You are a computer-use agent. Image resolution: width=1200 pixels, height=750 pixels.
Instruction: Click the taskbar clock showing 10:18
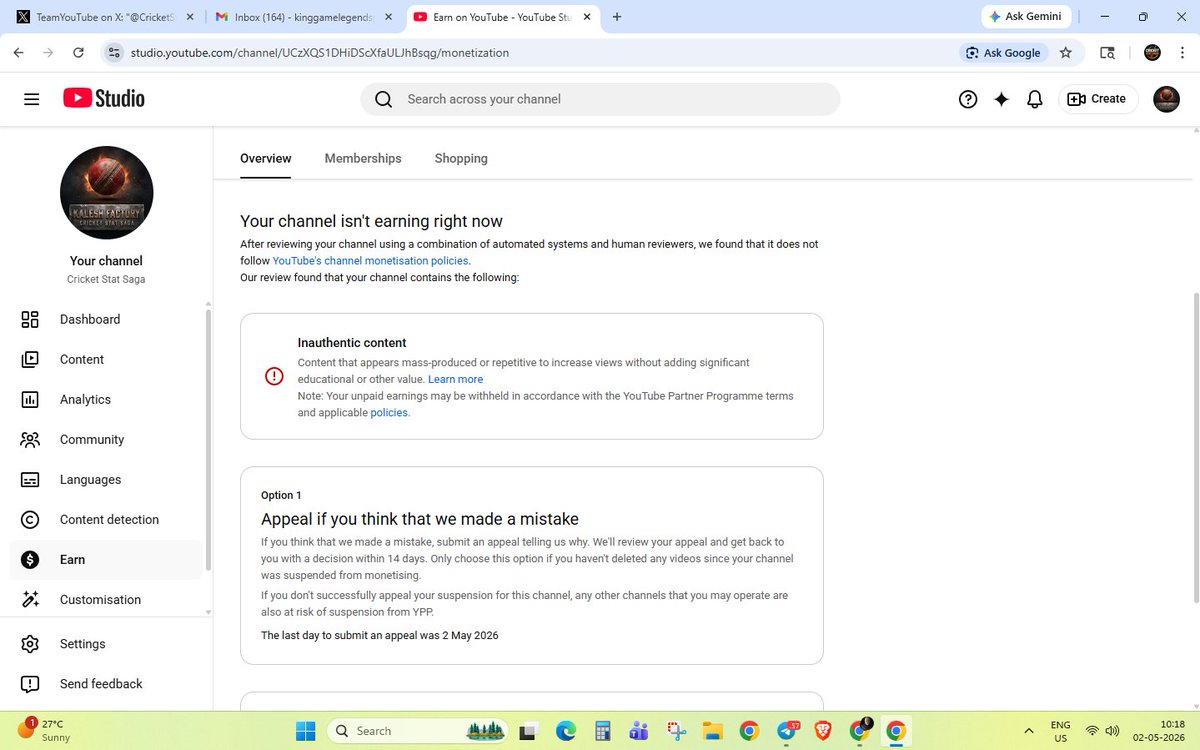coord(1157,731)
